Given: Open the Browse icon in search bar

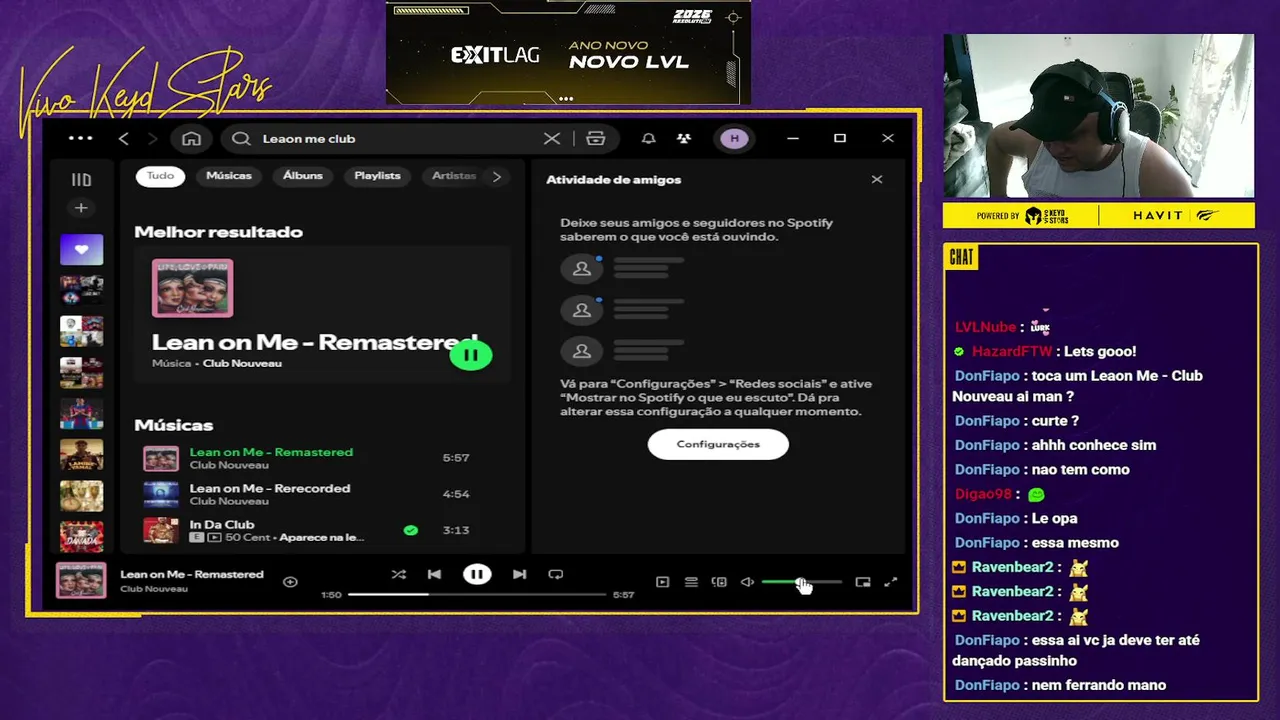Looking at the screenshot, I should point(596,138).
